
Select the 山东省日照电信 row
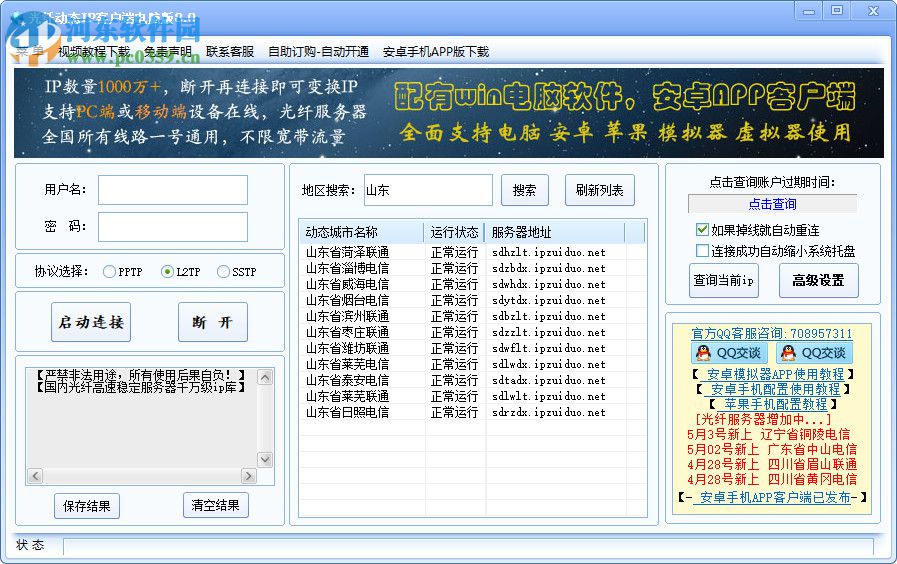[473, 412]
